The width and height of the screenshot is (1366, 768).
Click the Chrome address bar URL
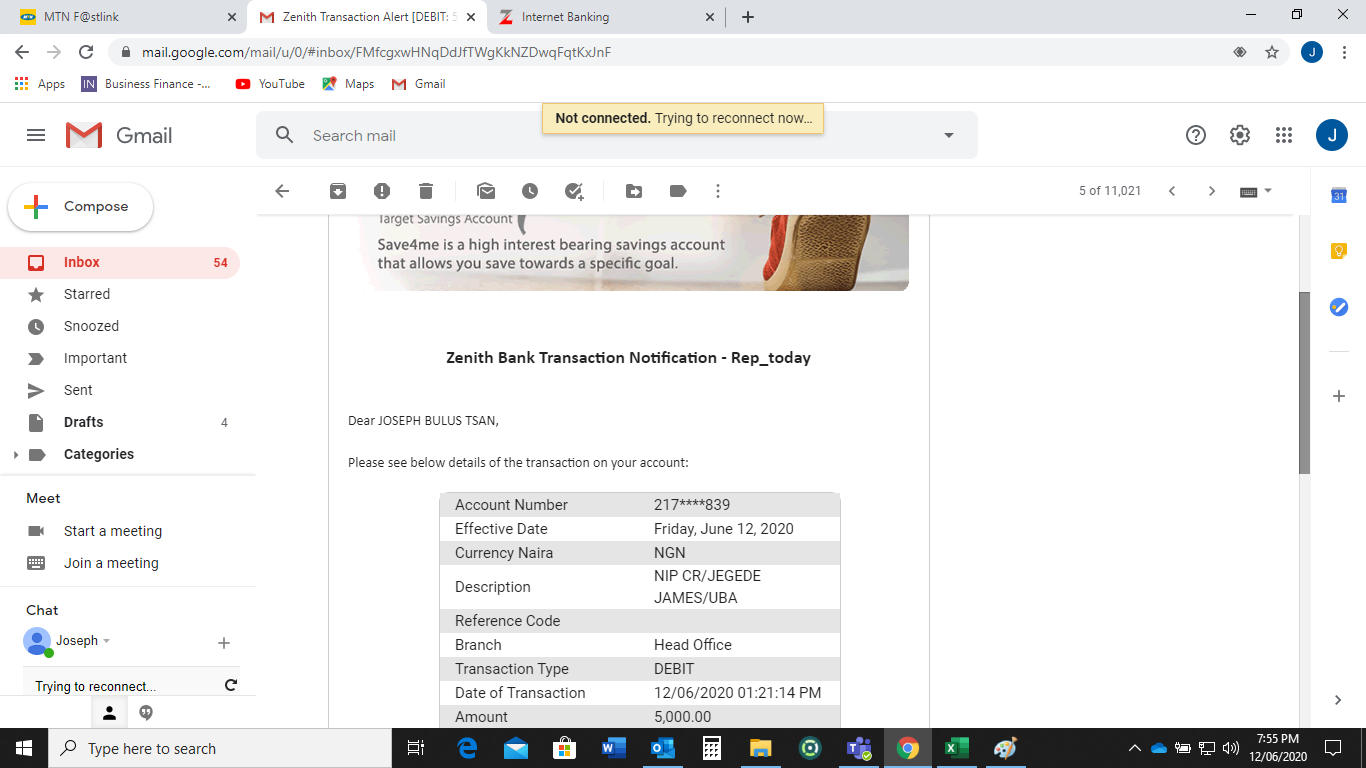pyautogui.click(x=376, y=52)
